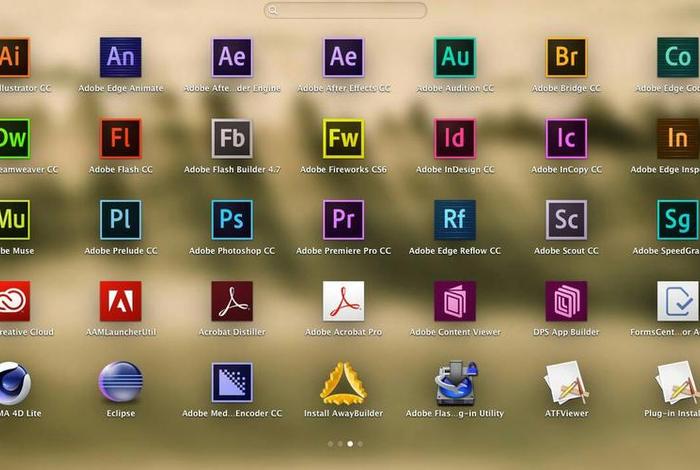Viewport: 700px width, 470px height.
Task: Launch Eclipse
Action: [x=121, y=382]
